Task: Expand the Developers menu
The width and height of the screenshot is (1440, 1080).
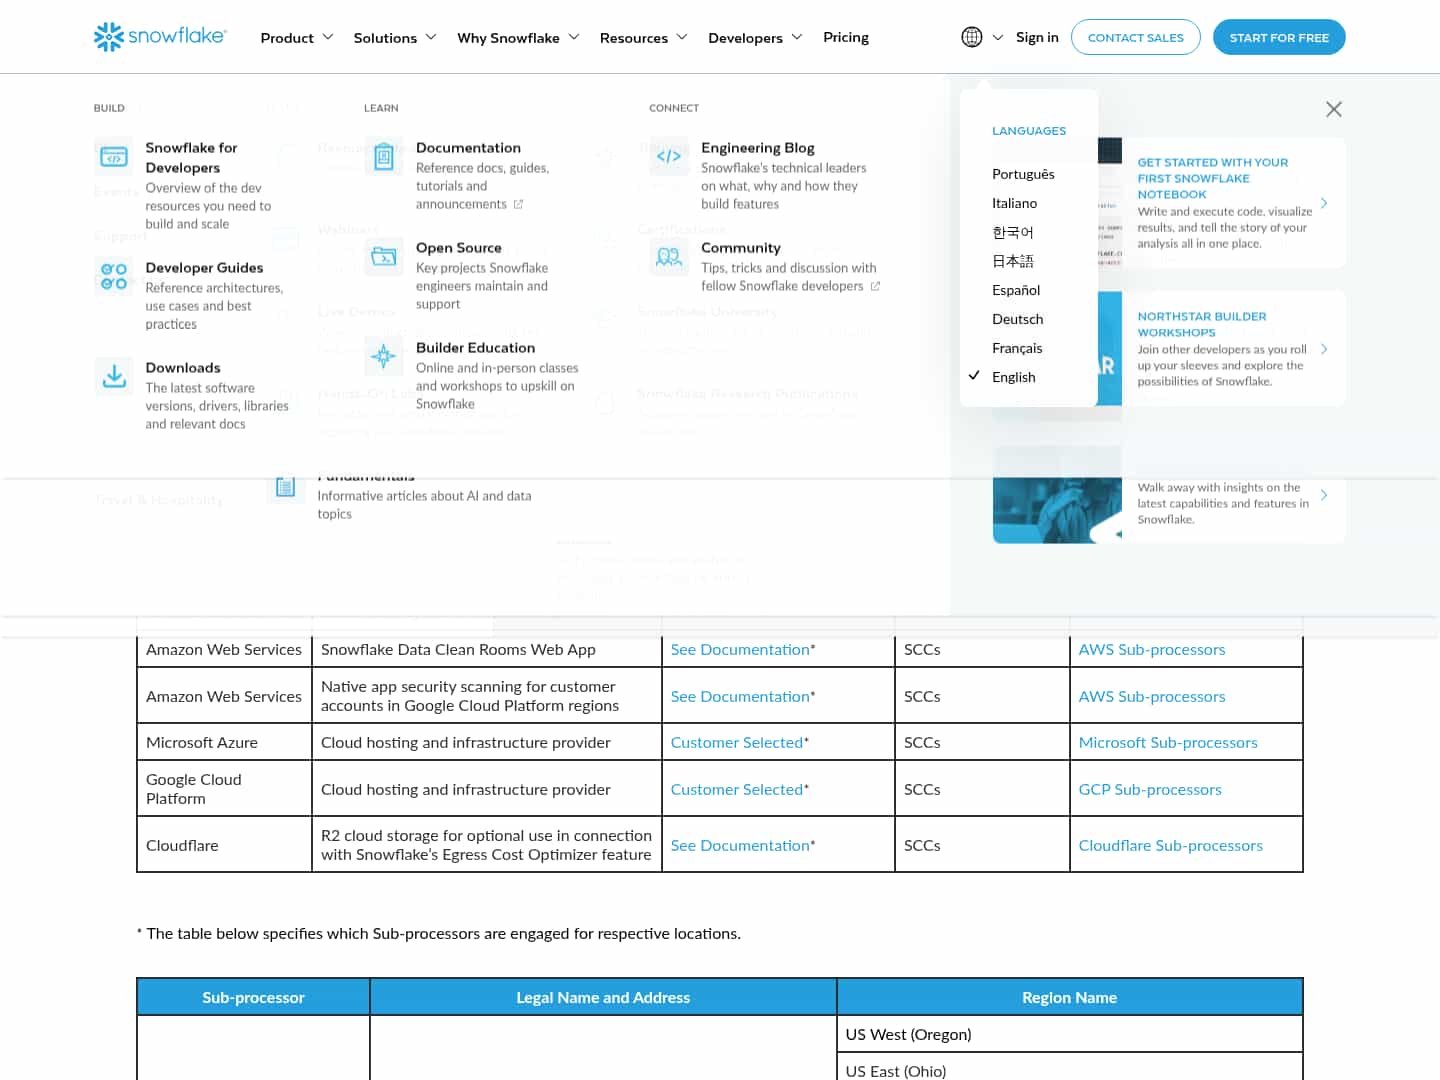Action: [x=755, y=38]
